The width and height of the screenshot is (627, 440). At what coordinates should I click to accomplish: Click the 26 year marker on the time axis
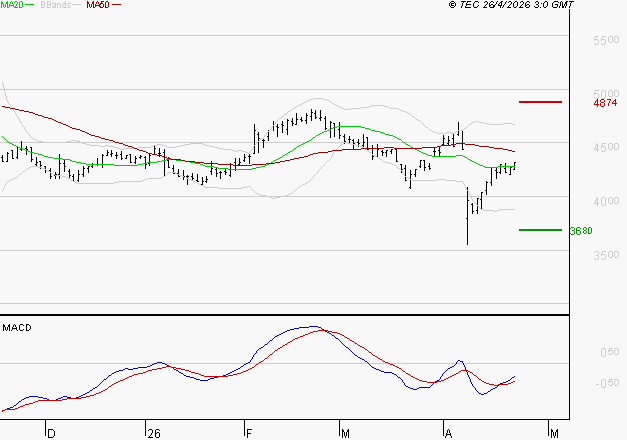(x=154, y=434)
